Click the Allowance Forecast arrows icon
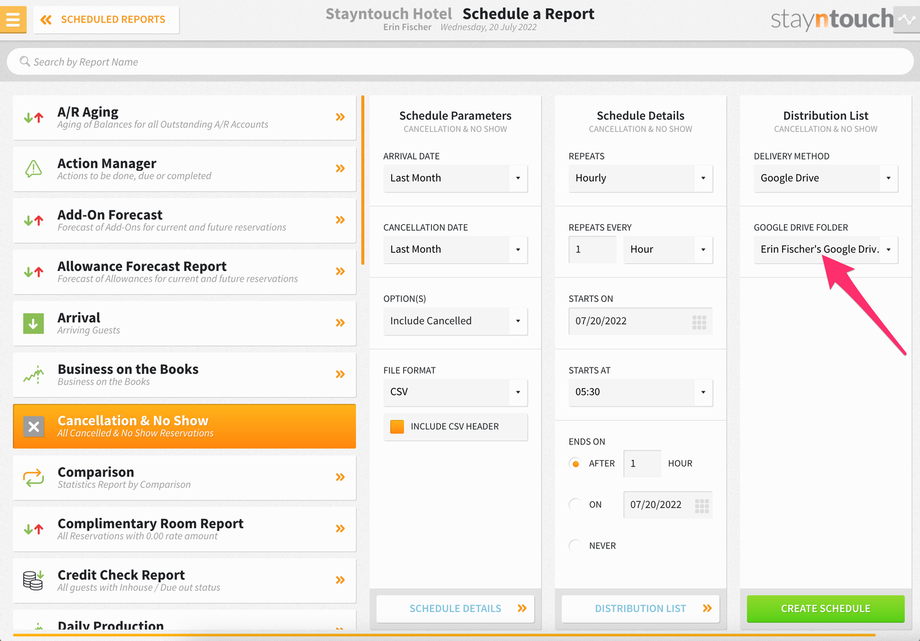Image resolution: width=920 pixels, height=641 pixels. (33, 272)
